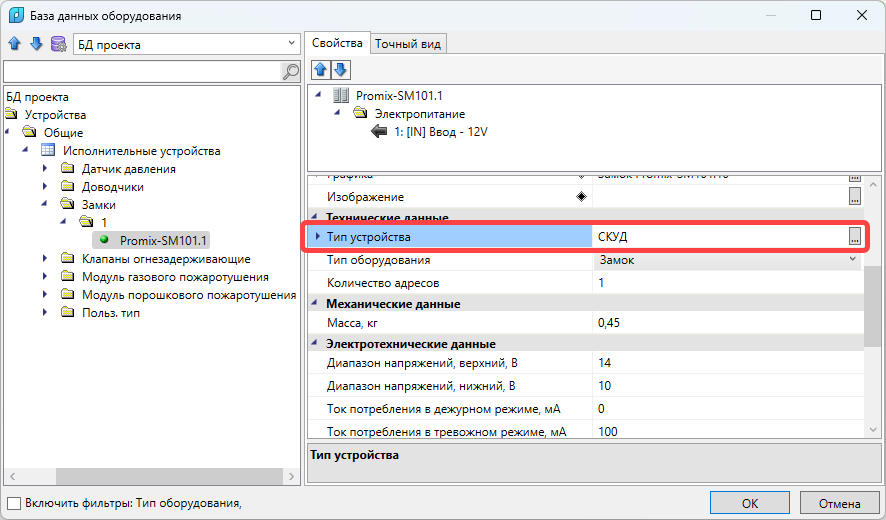Select 1: [IN] Ввод - 12V entry
The image size is (886, 520).
point(441,132)
